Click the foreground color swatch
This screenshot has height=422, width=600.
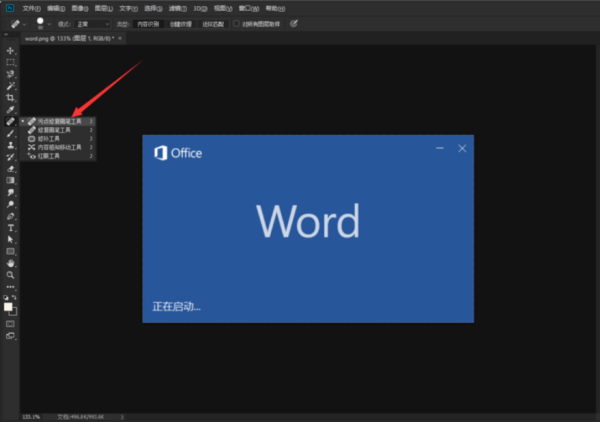(8, 307)
